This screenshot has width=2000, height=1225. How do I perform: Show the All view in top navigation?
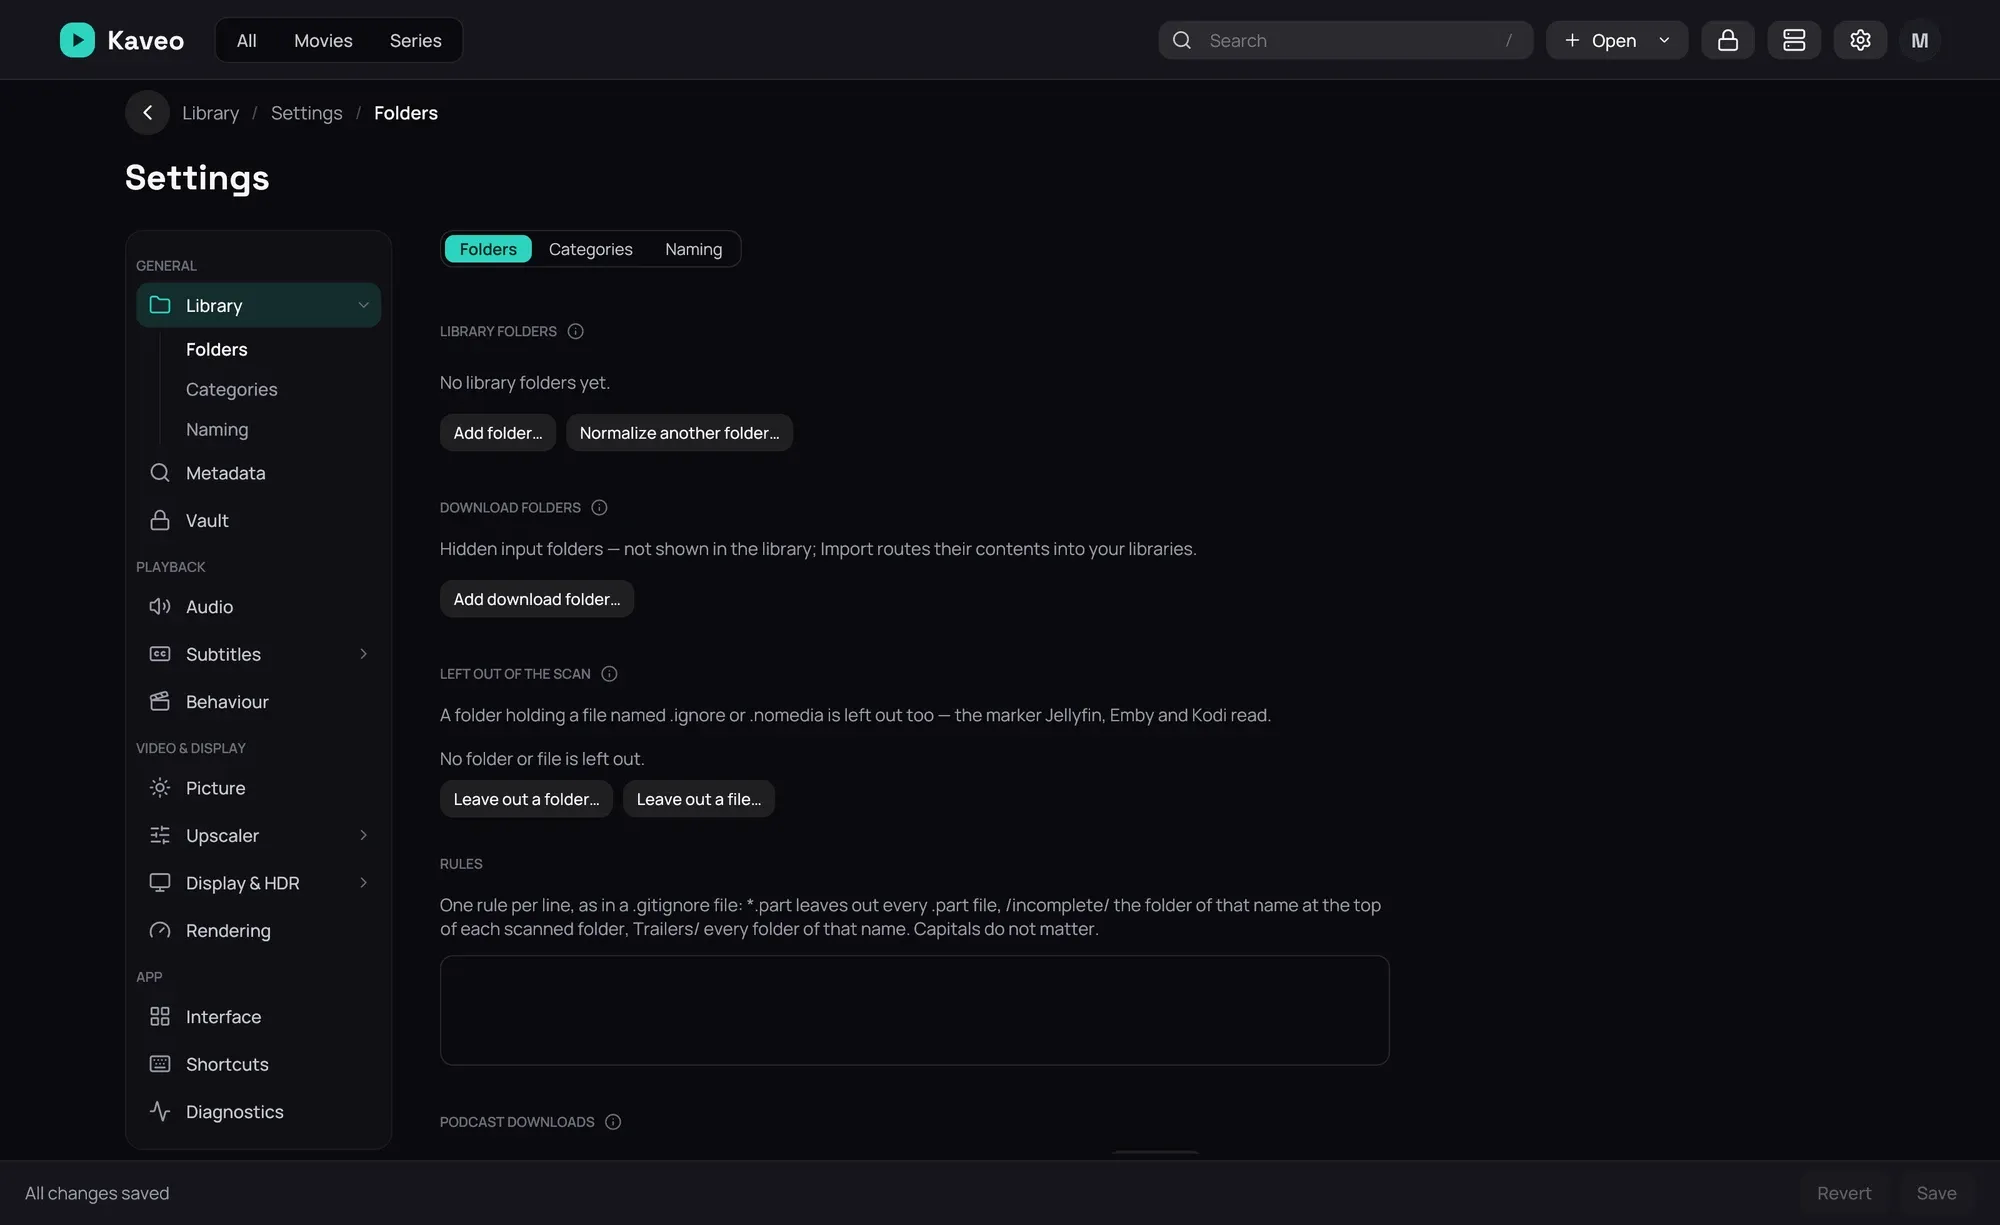click(x=246, y=40)
